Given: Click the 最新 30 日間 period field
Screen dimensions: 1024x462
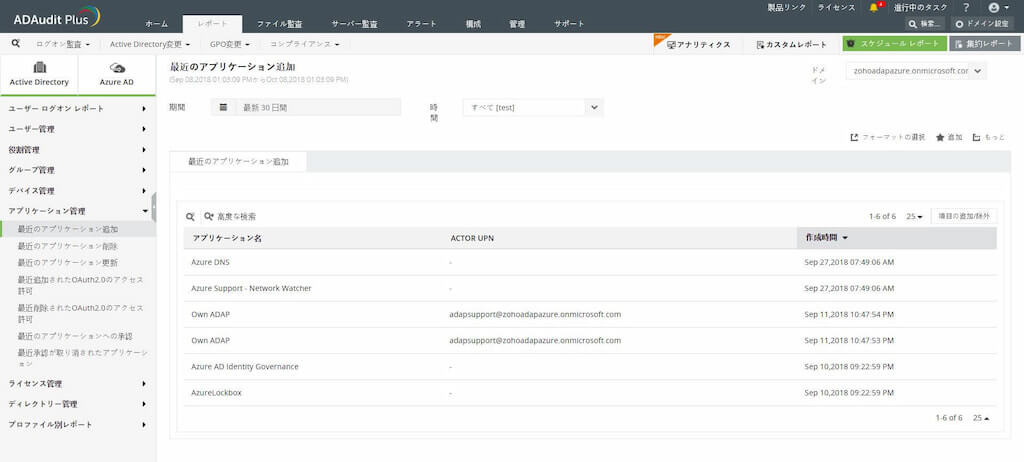Looking at the screenshot, I should point(306,107).
